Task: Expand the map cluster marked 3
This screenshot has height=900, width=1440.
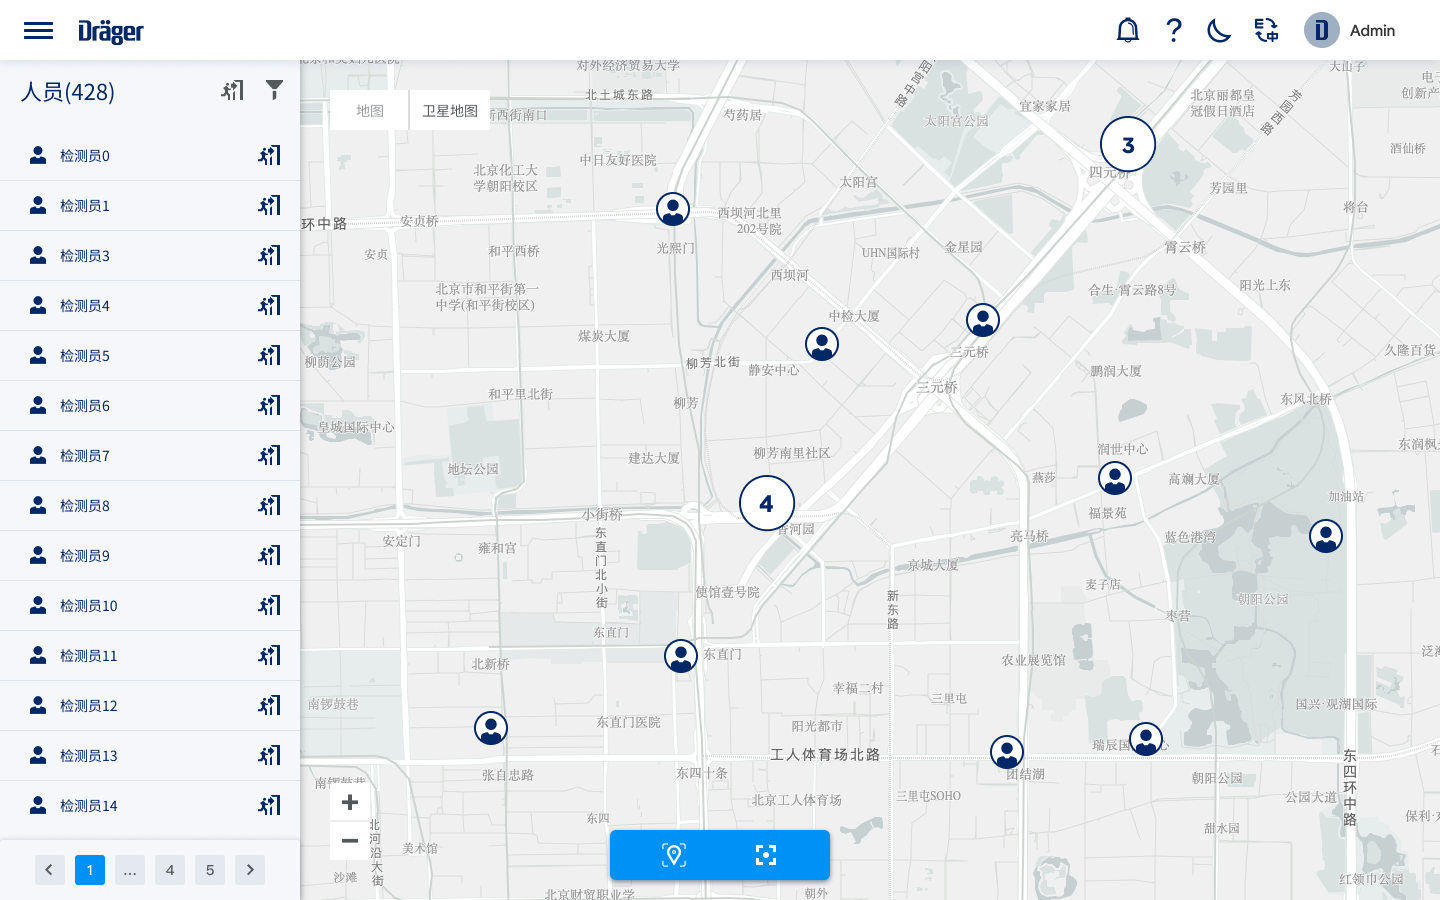Action: (1127, 145)
